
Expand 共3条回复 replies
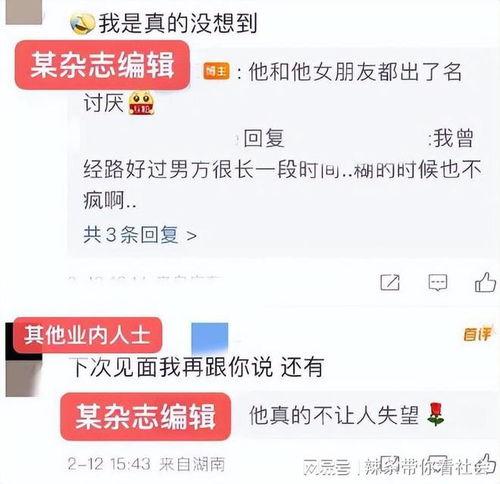click(x=140, y=235)
